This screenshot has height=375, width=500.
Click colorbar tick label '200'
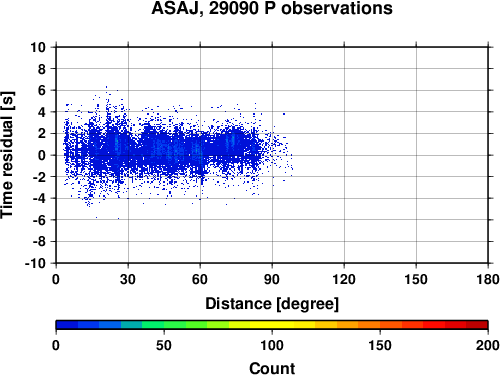[x=488, y=345]
